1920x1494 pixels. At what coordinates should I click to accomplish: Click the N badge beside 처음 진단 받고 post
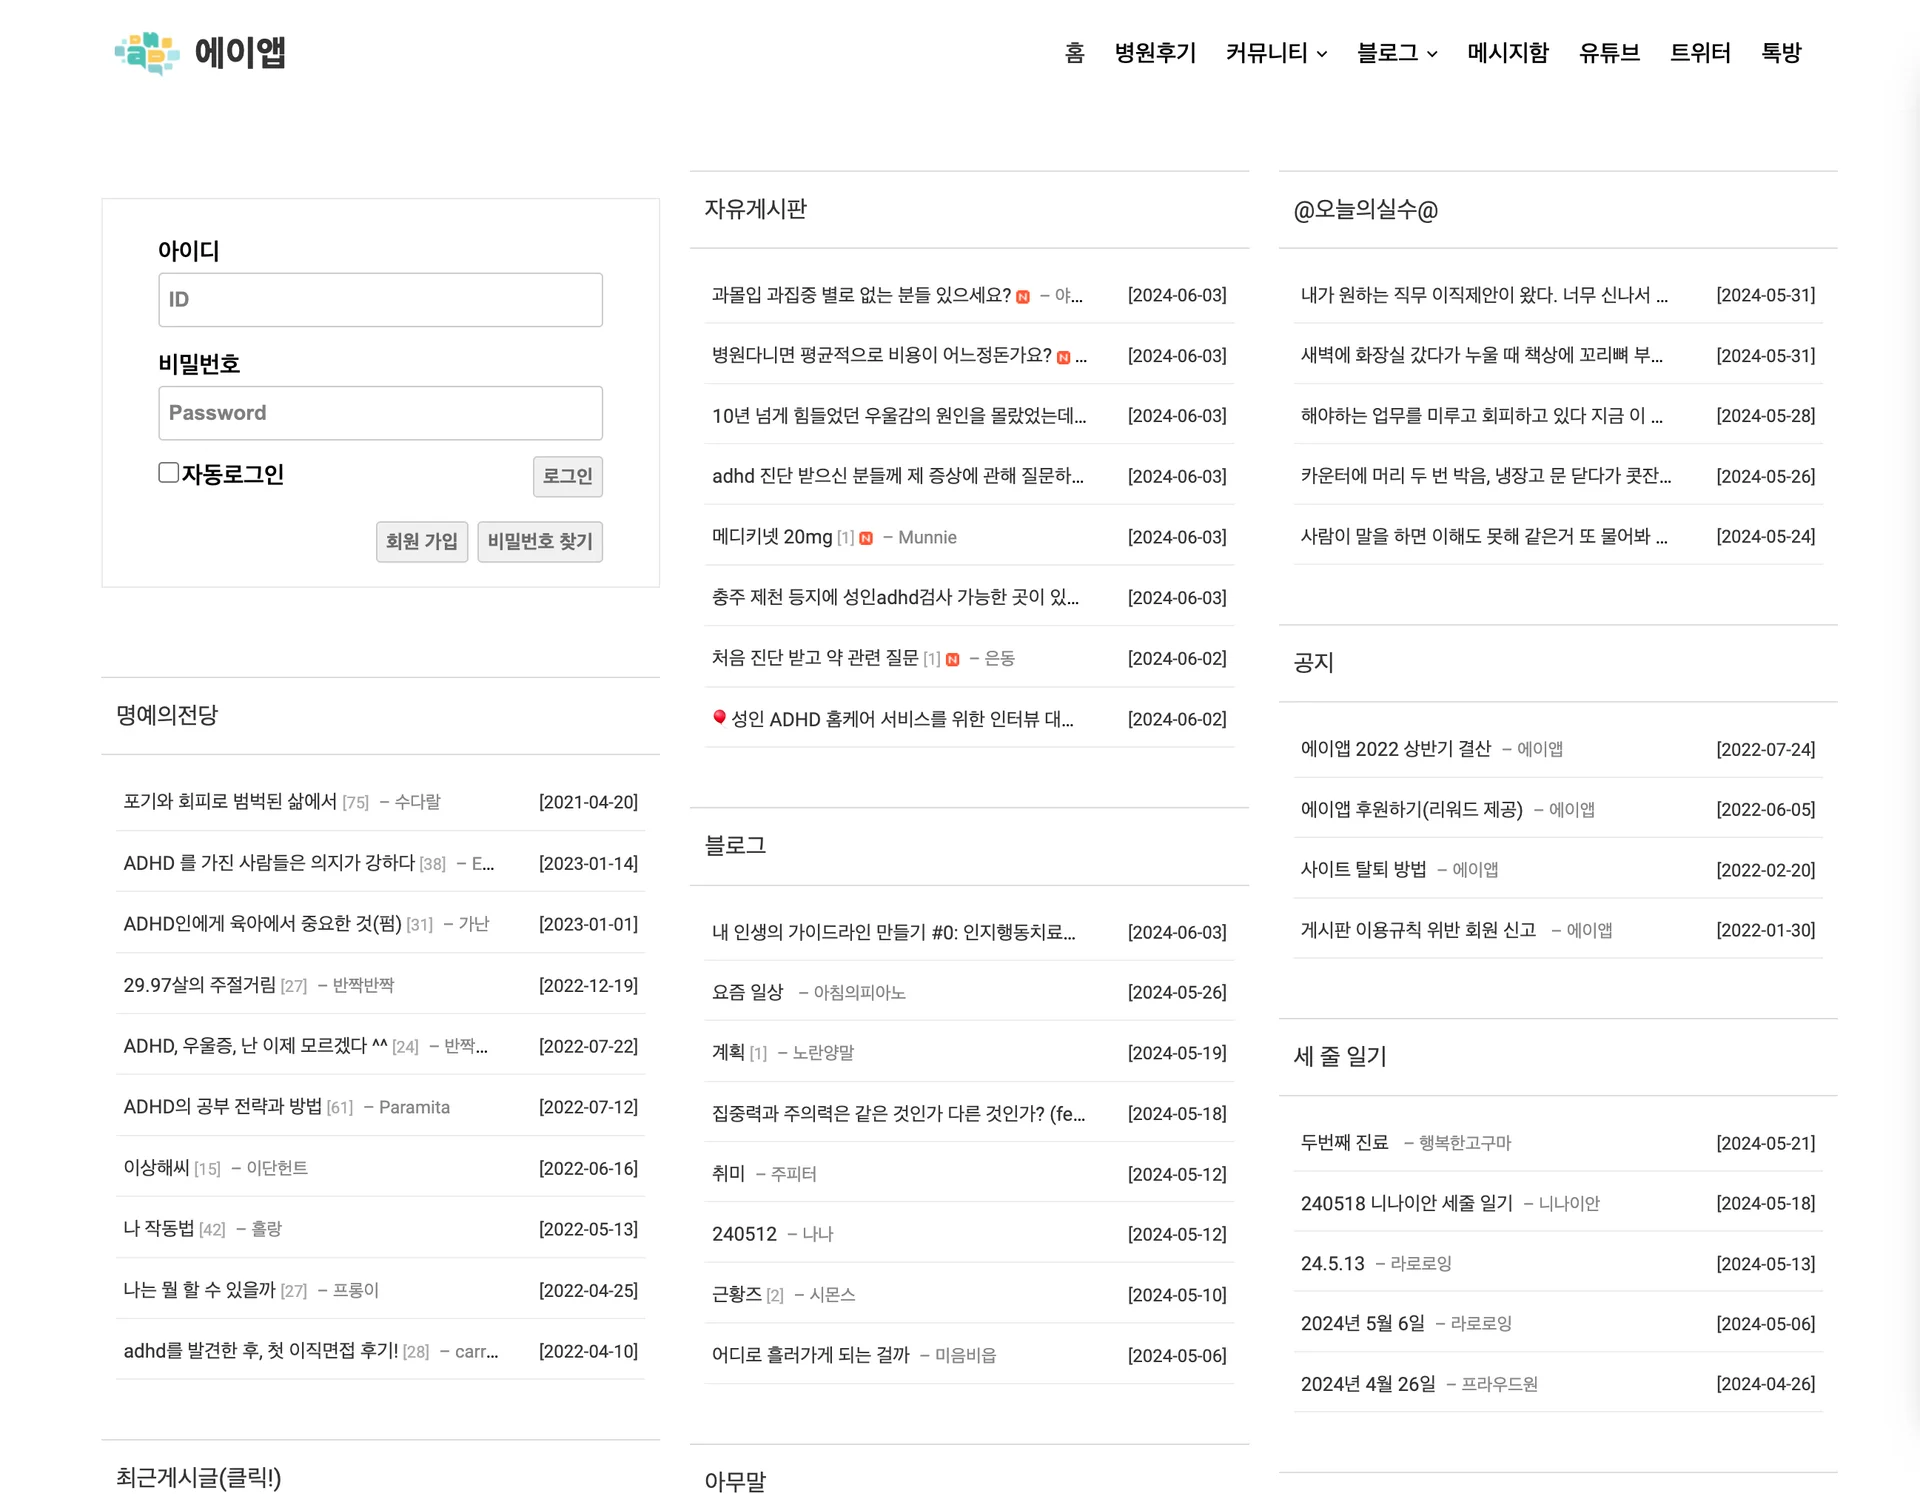(x=952, y=659)
